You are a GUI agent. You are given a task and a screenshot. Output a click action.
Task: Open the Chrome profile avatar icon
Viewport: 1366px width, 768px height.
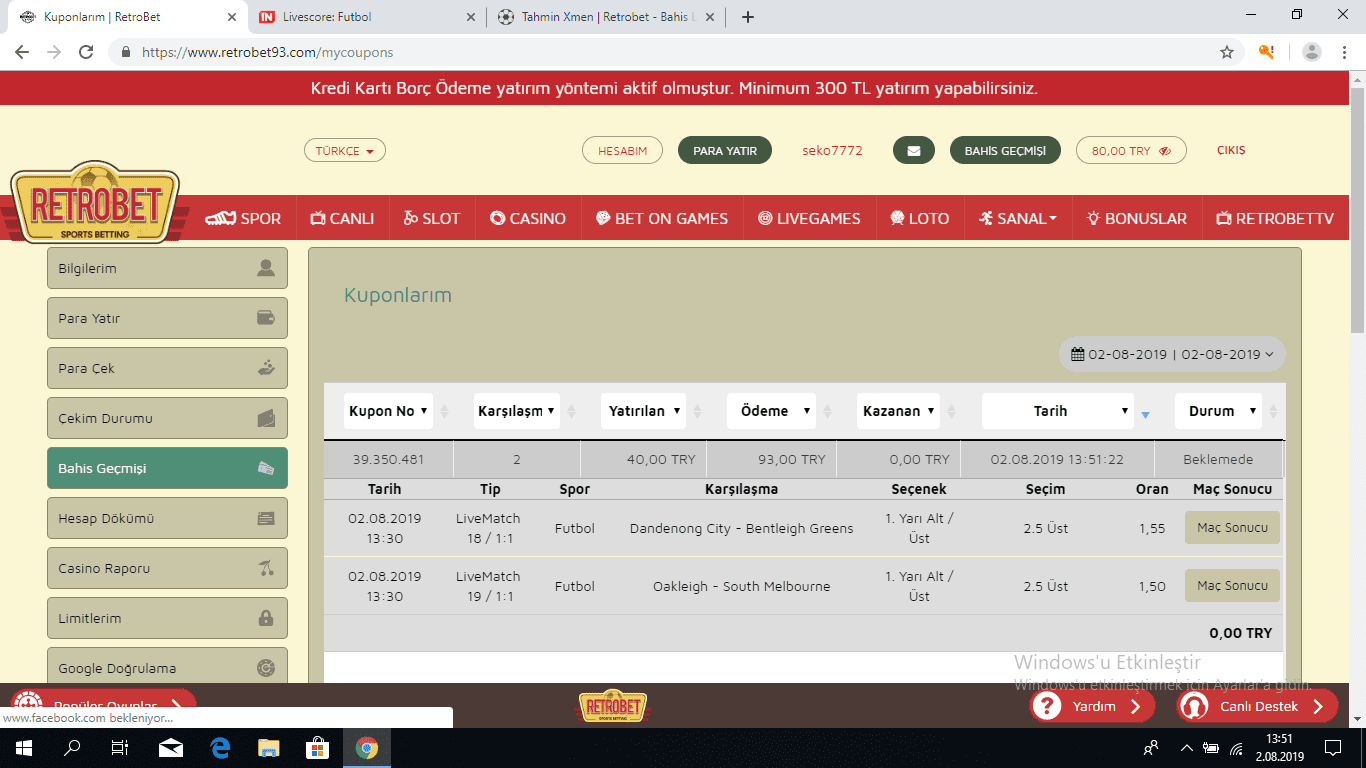click(1312, 52)
